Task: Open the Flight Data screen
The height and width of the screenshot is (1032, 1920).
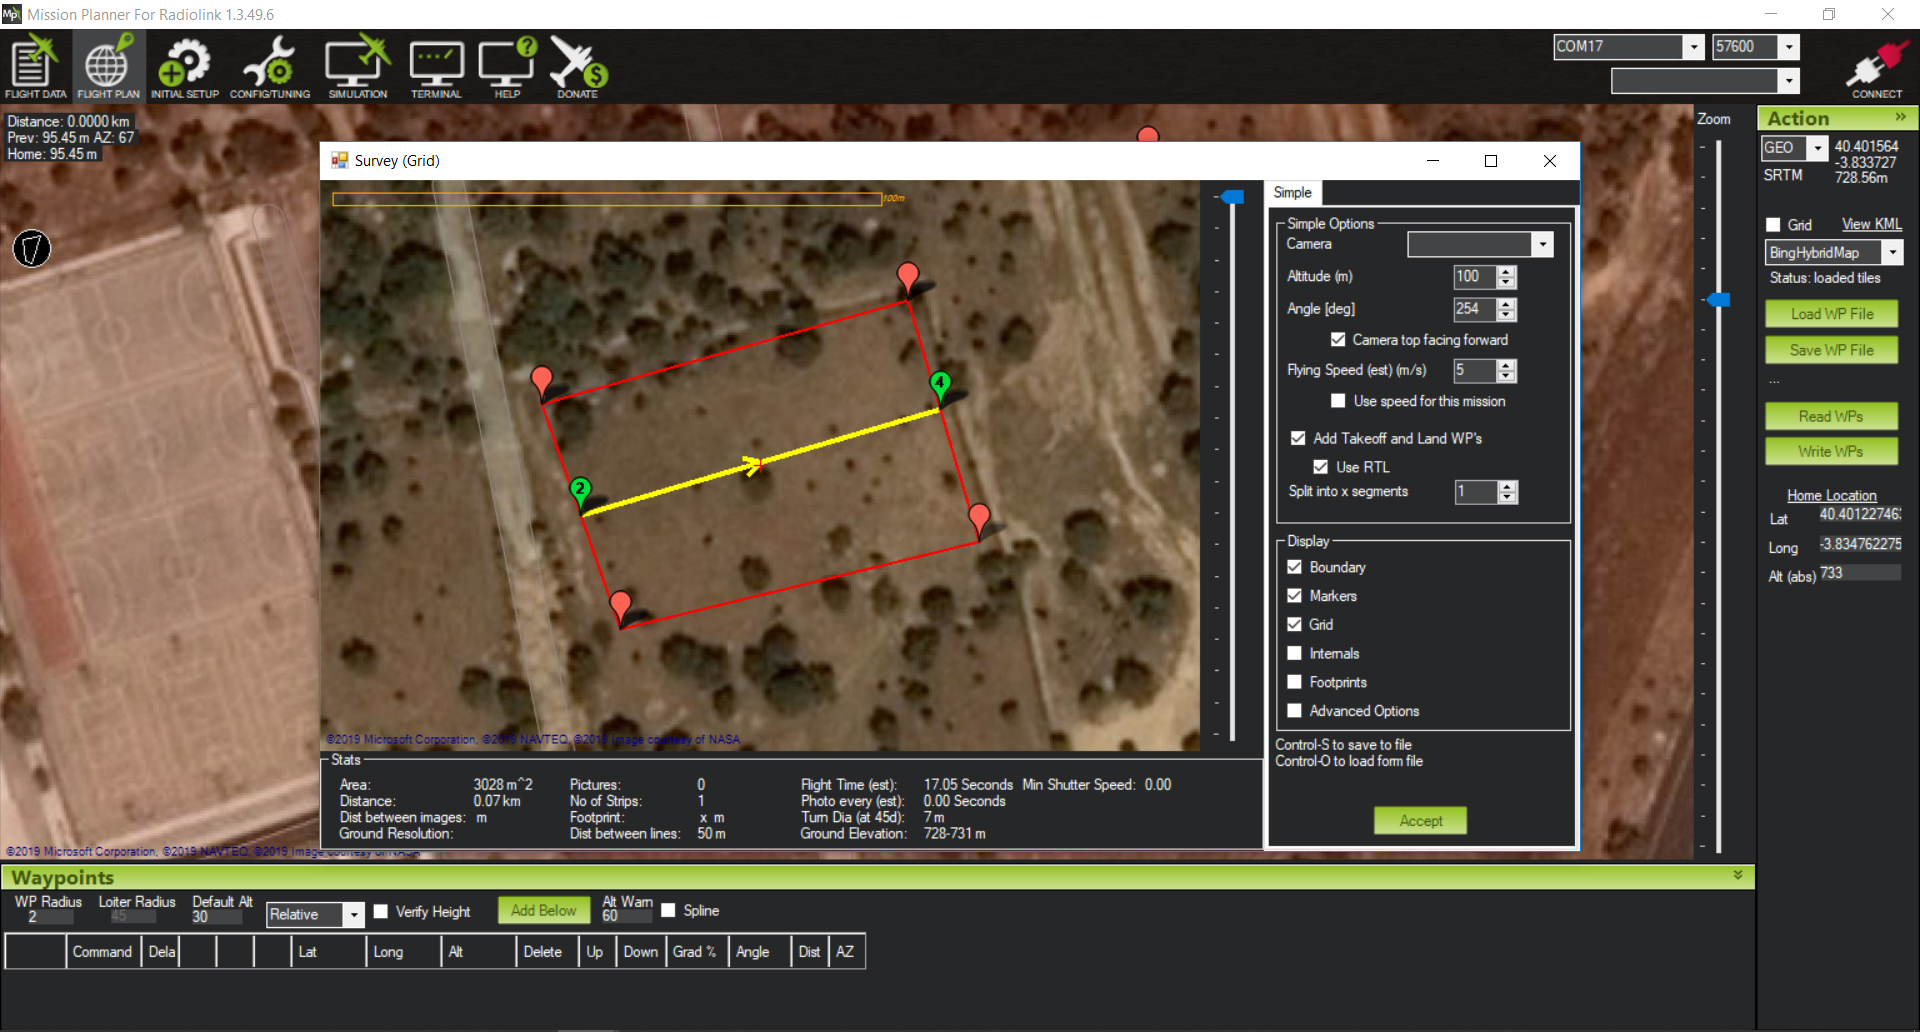Action: [x=35, y=66]
